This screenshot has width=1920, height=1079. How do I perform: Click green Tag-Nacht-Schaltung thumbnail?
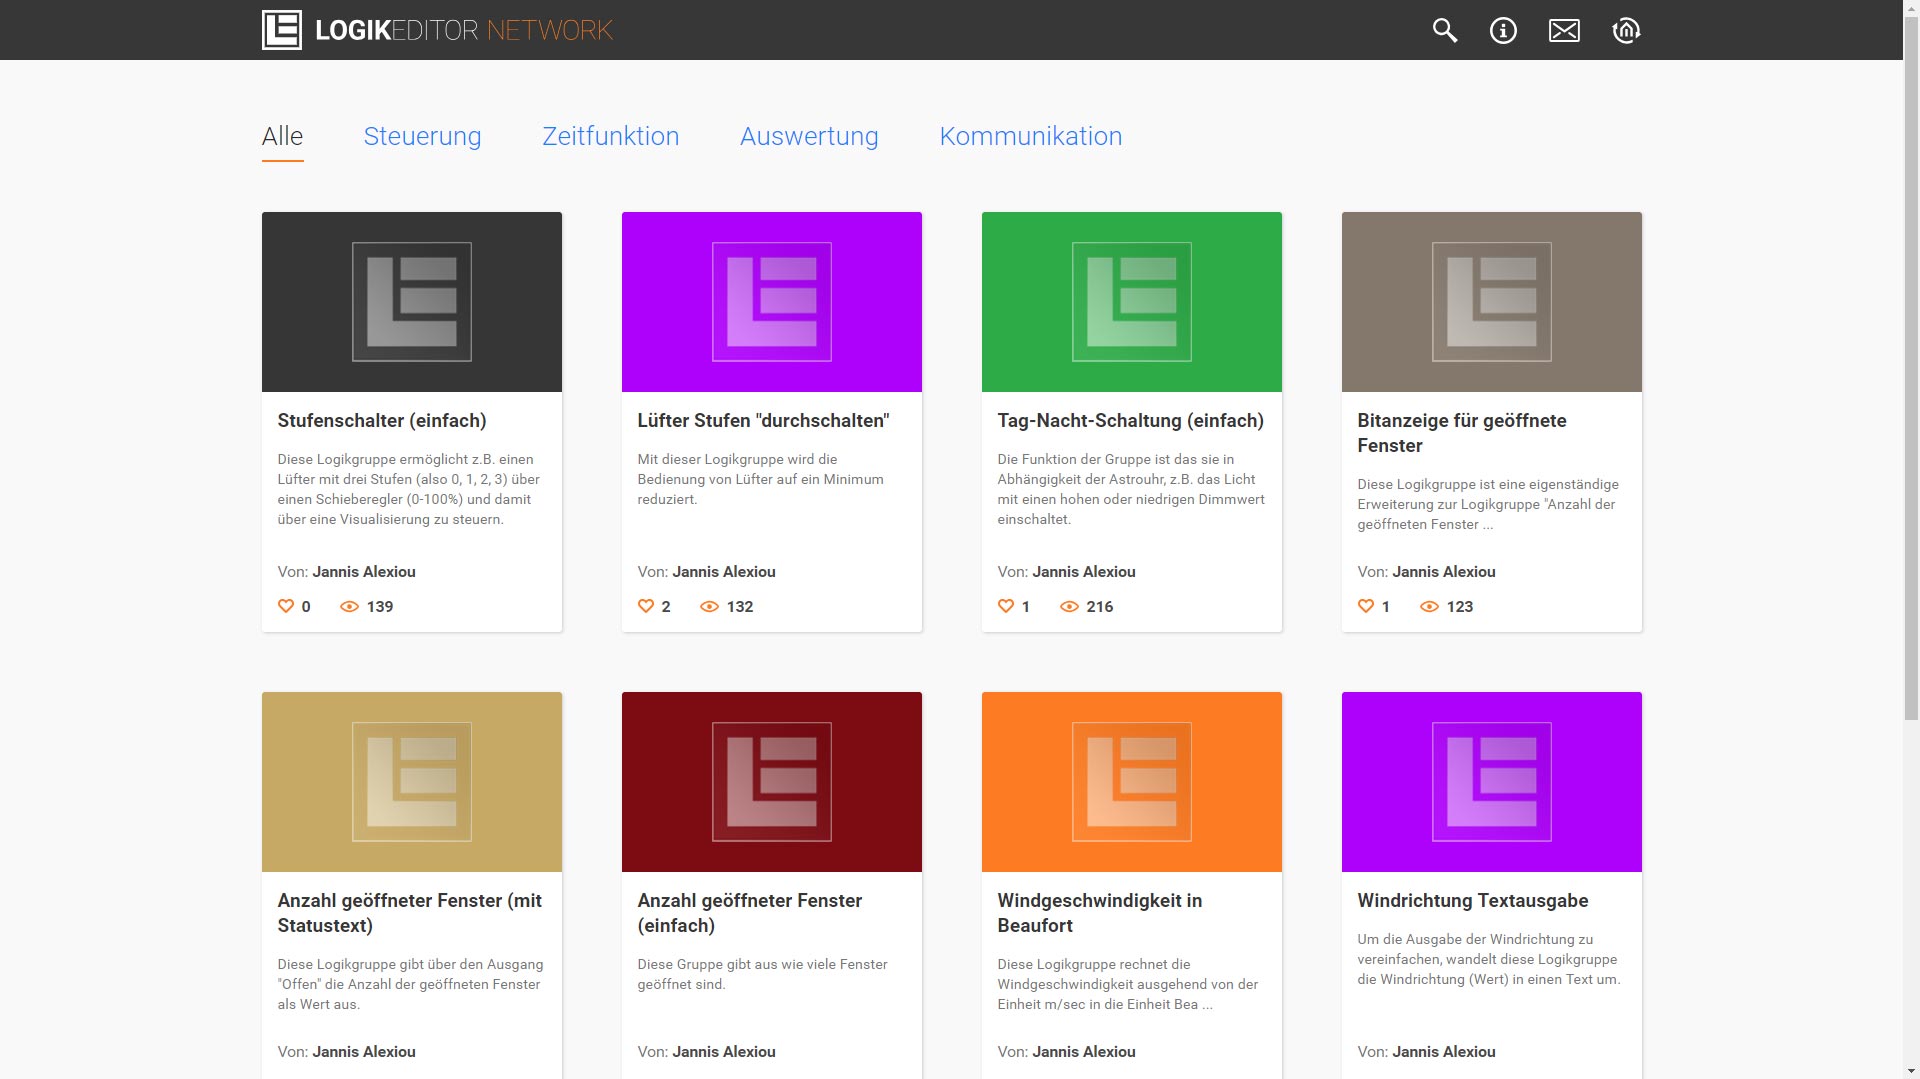tap(1132, 302)
